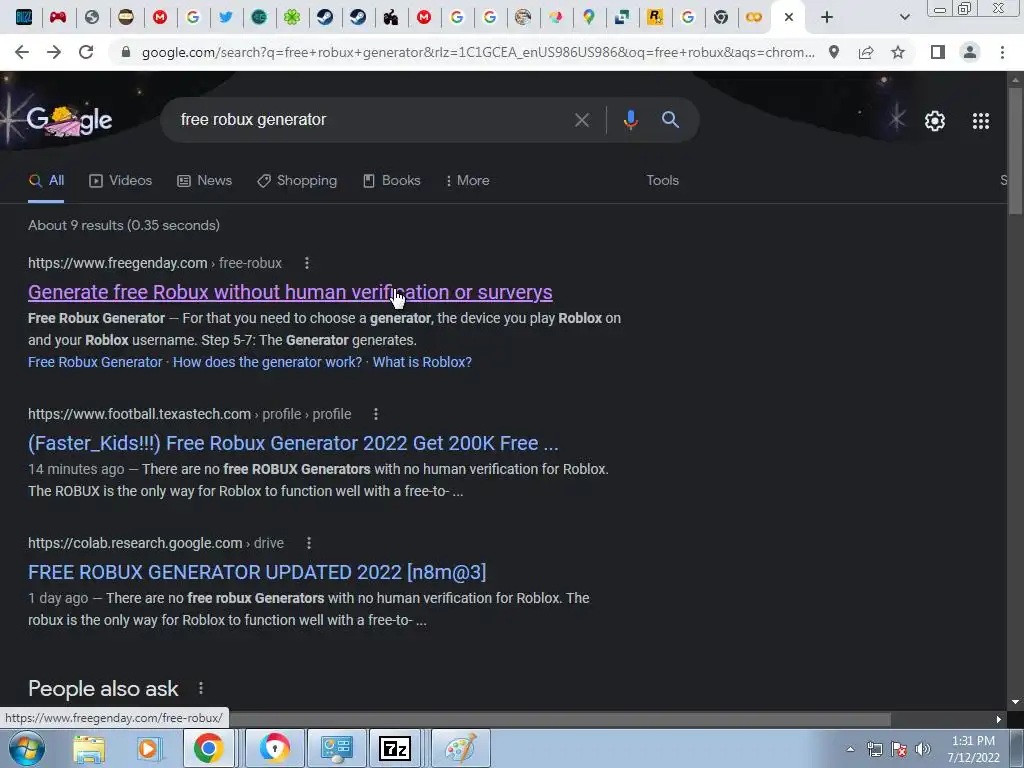Bookmark this page with star icon
Viewport: 1024px width, 768px height.
click(898, 52)
